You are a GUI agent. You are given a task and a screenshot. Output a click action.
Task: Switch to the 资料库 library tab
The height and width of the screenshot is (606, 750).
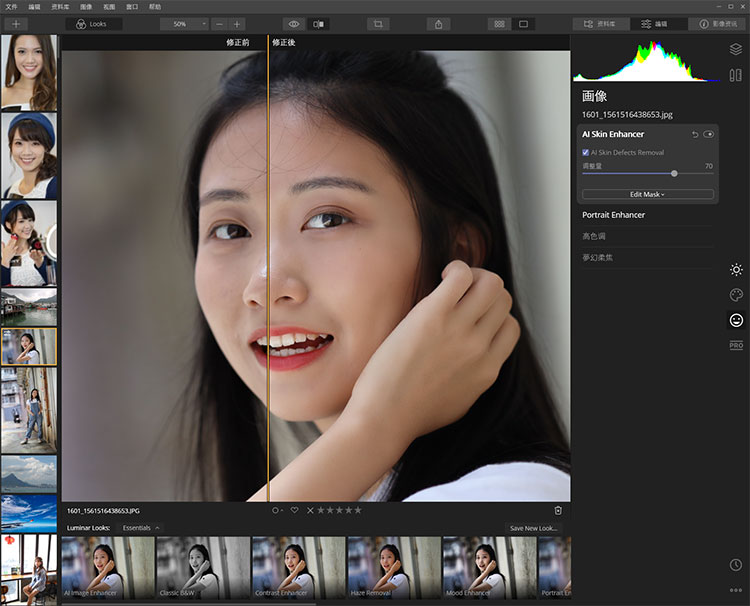601,24
